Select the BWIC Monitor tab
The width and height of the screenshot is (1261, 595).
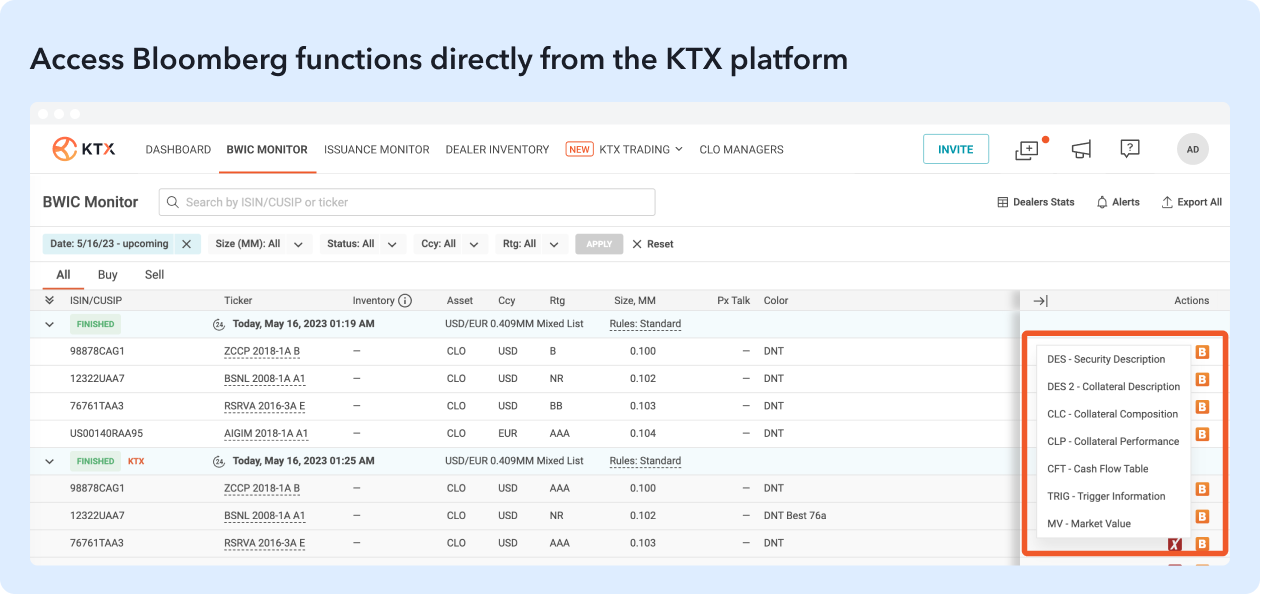(267, 149)
